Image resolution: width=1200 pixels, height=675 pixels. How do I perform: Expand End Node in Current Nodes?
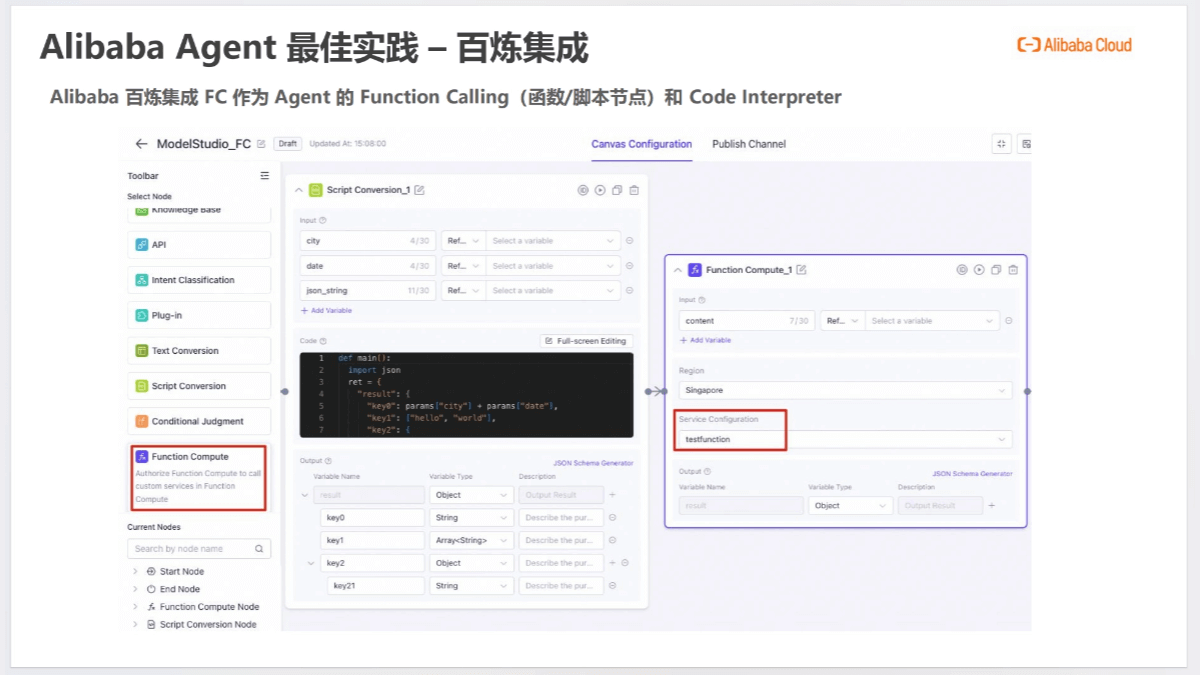tap(135, 589)
